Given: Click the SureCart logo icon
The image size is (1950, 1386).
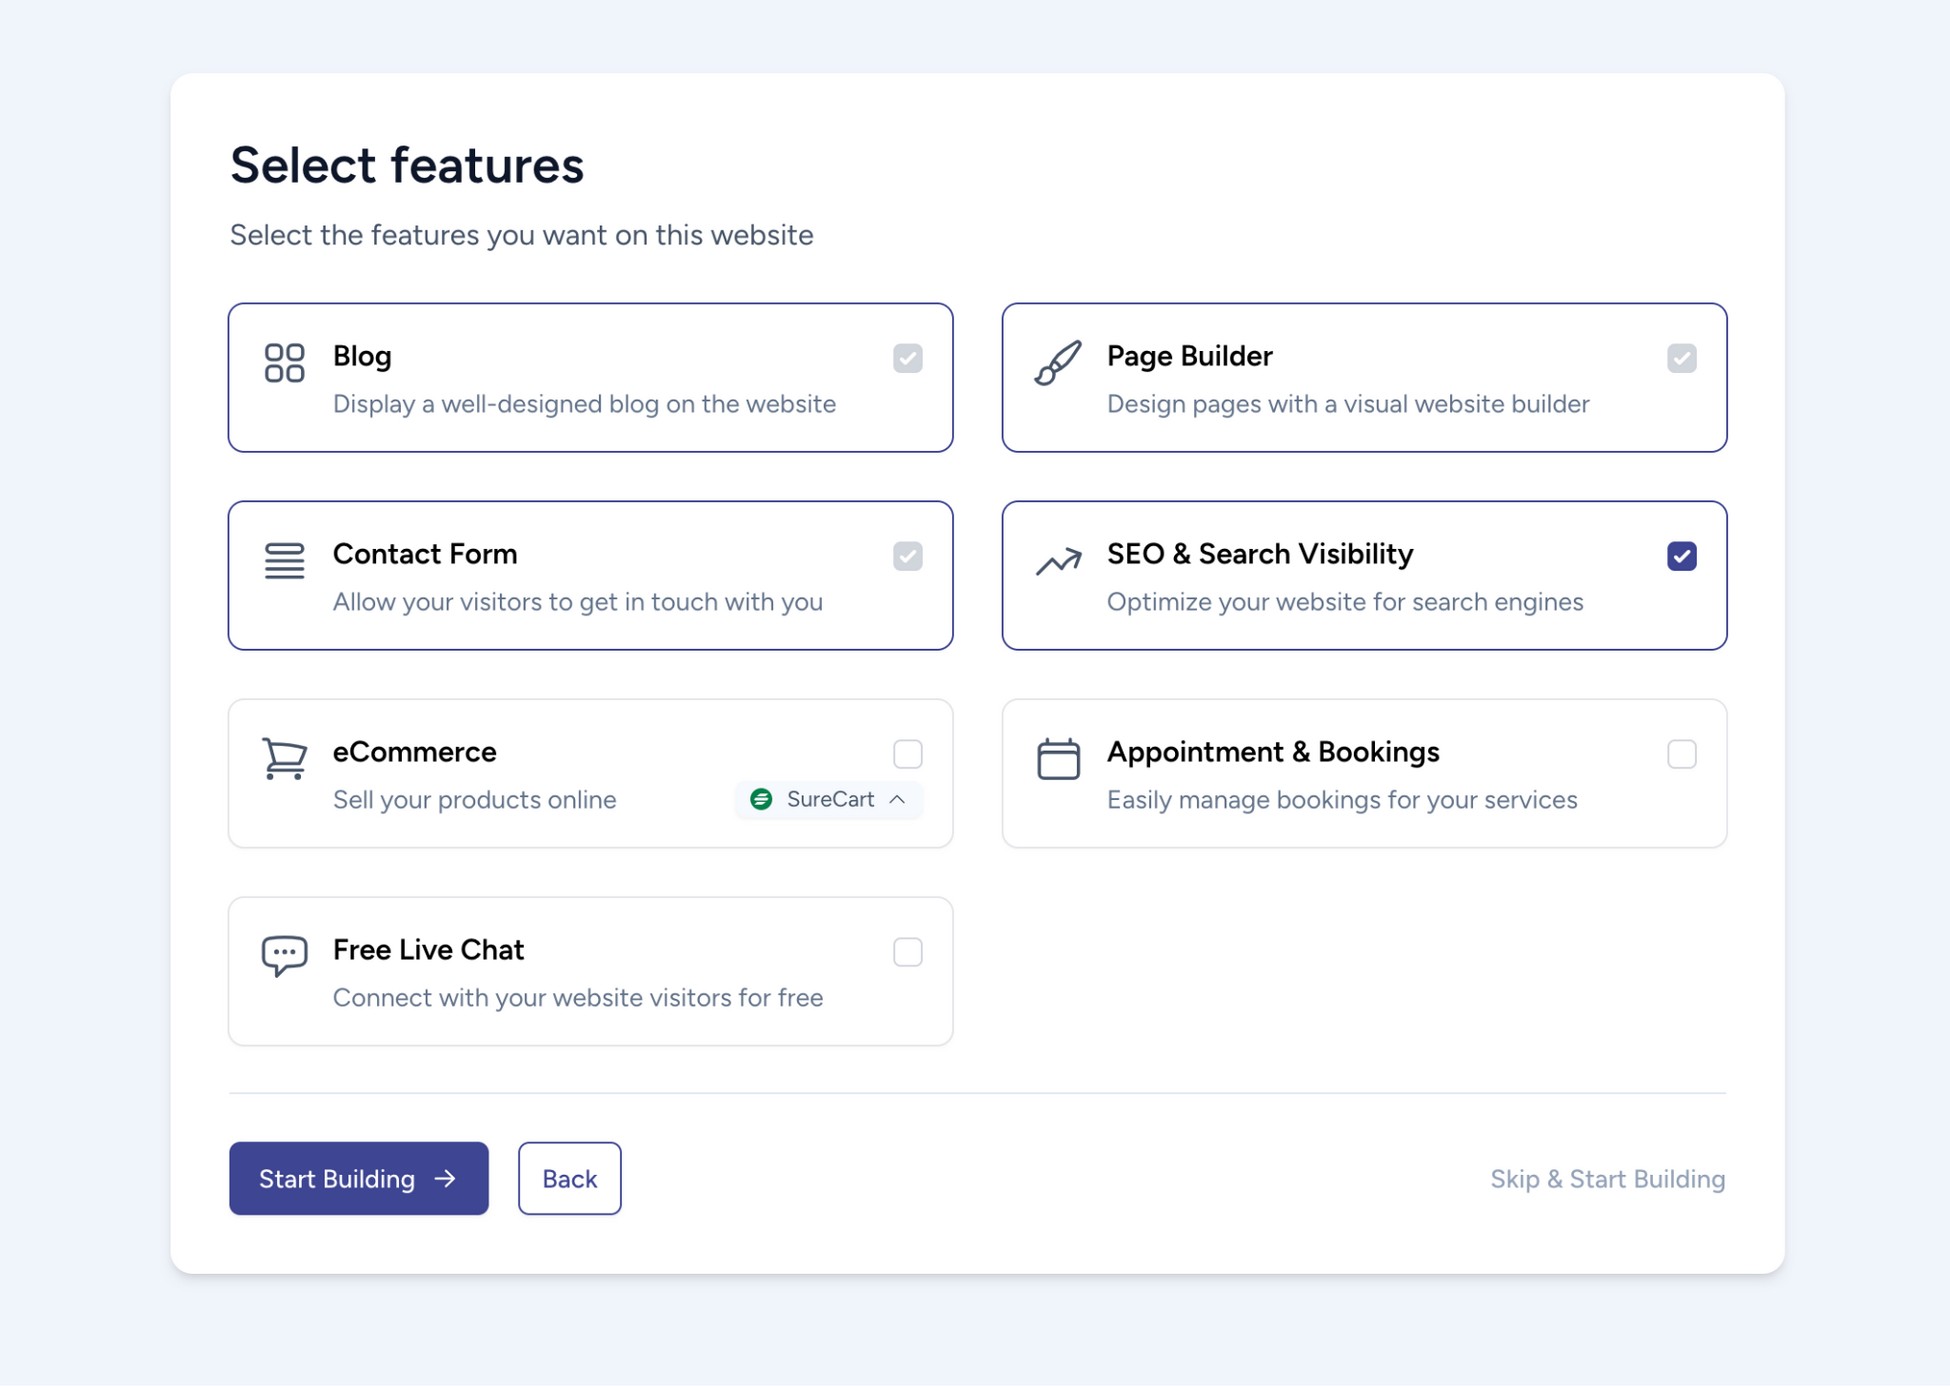Looking at the screenshot, I should 762,800.
